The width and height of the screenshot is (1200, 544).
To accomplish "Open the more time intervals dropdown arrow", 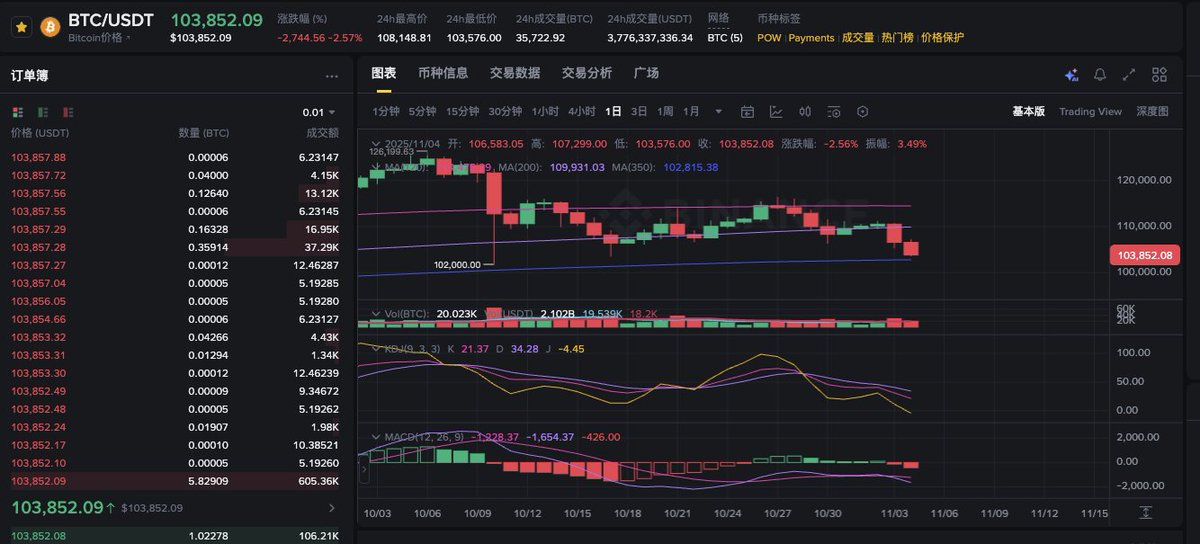I will coord(721,112).
